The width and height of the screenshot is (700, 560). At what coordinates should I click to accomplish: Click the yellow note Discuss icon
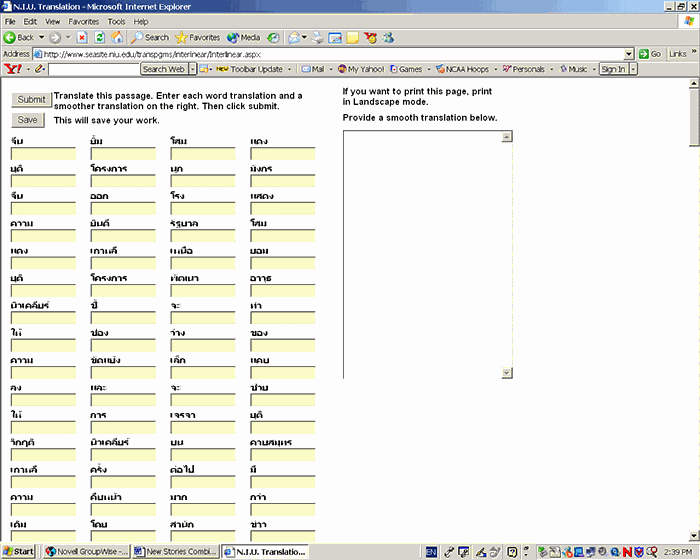point(353,38)
